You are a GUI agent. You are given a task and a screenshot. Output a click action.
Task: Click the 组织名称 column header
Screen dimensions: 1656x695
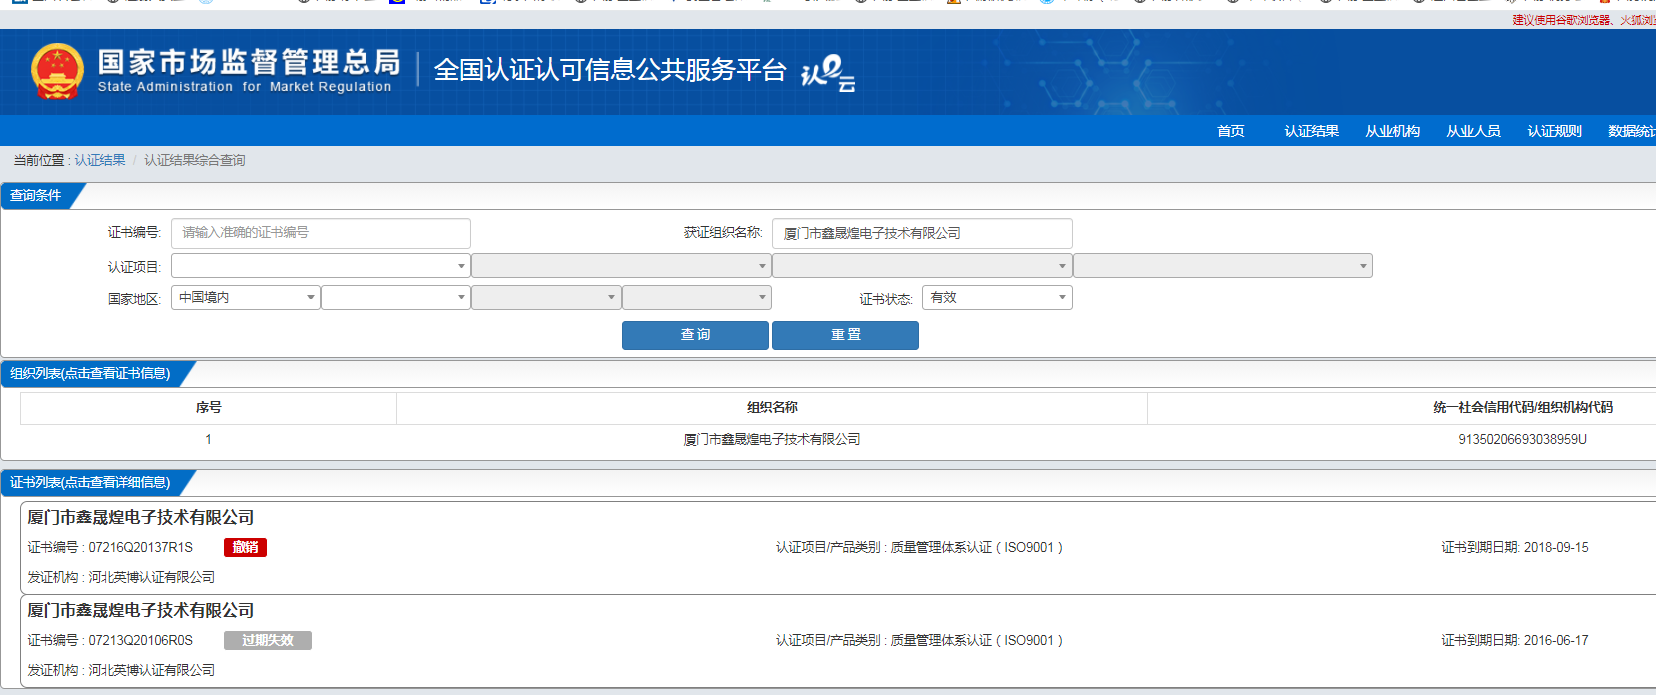coord(772,408)
